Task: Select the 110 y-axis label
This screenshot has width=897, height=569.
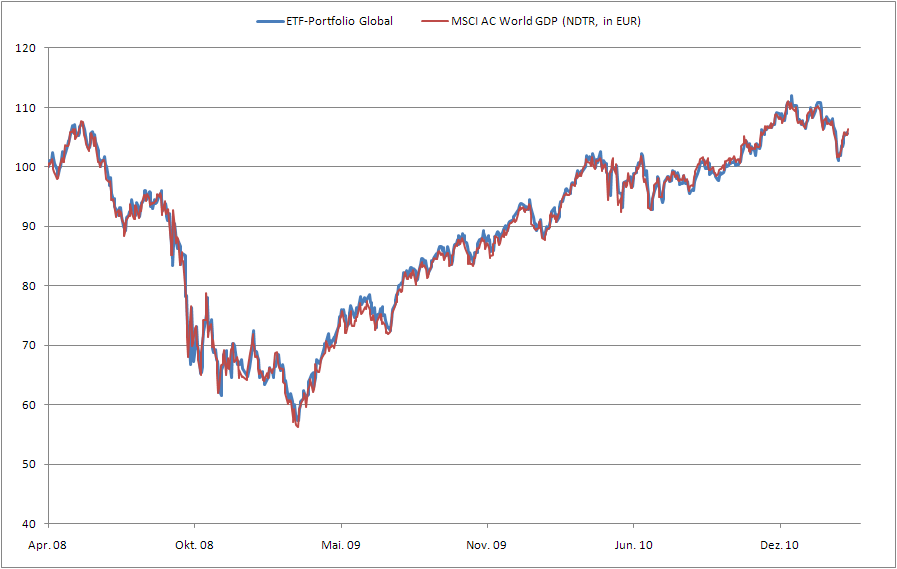Action: pos(27,108)
